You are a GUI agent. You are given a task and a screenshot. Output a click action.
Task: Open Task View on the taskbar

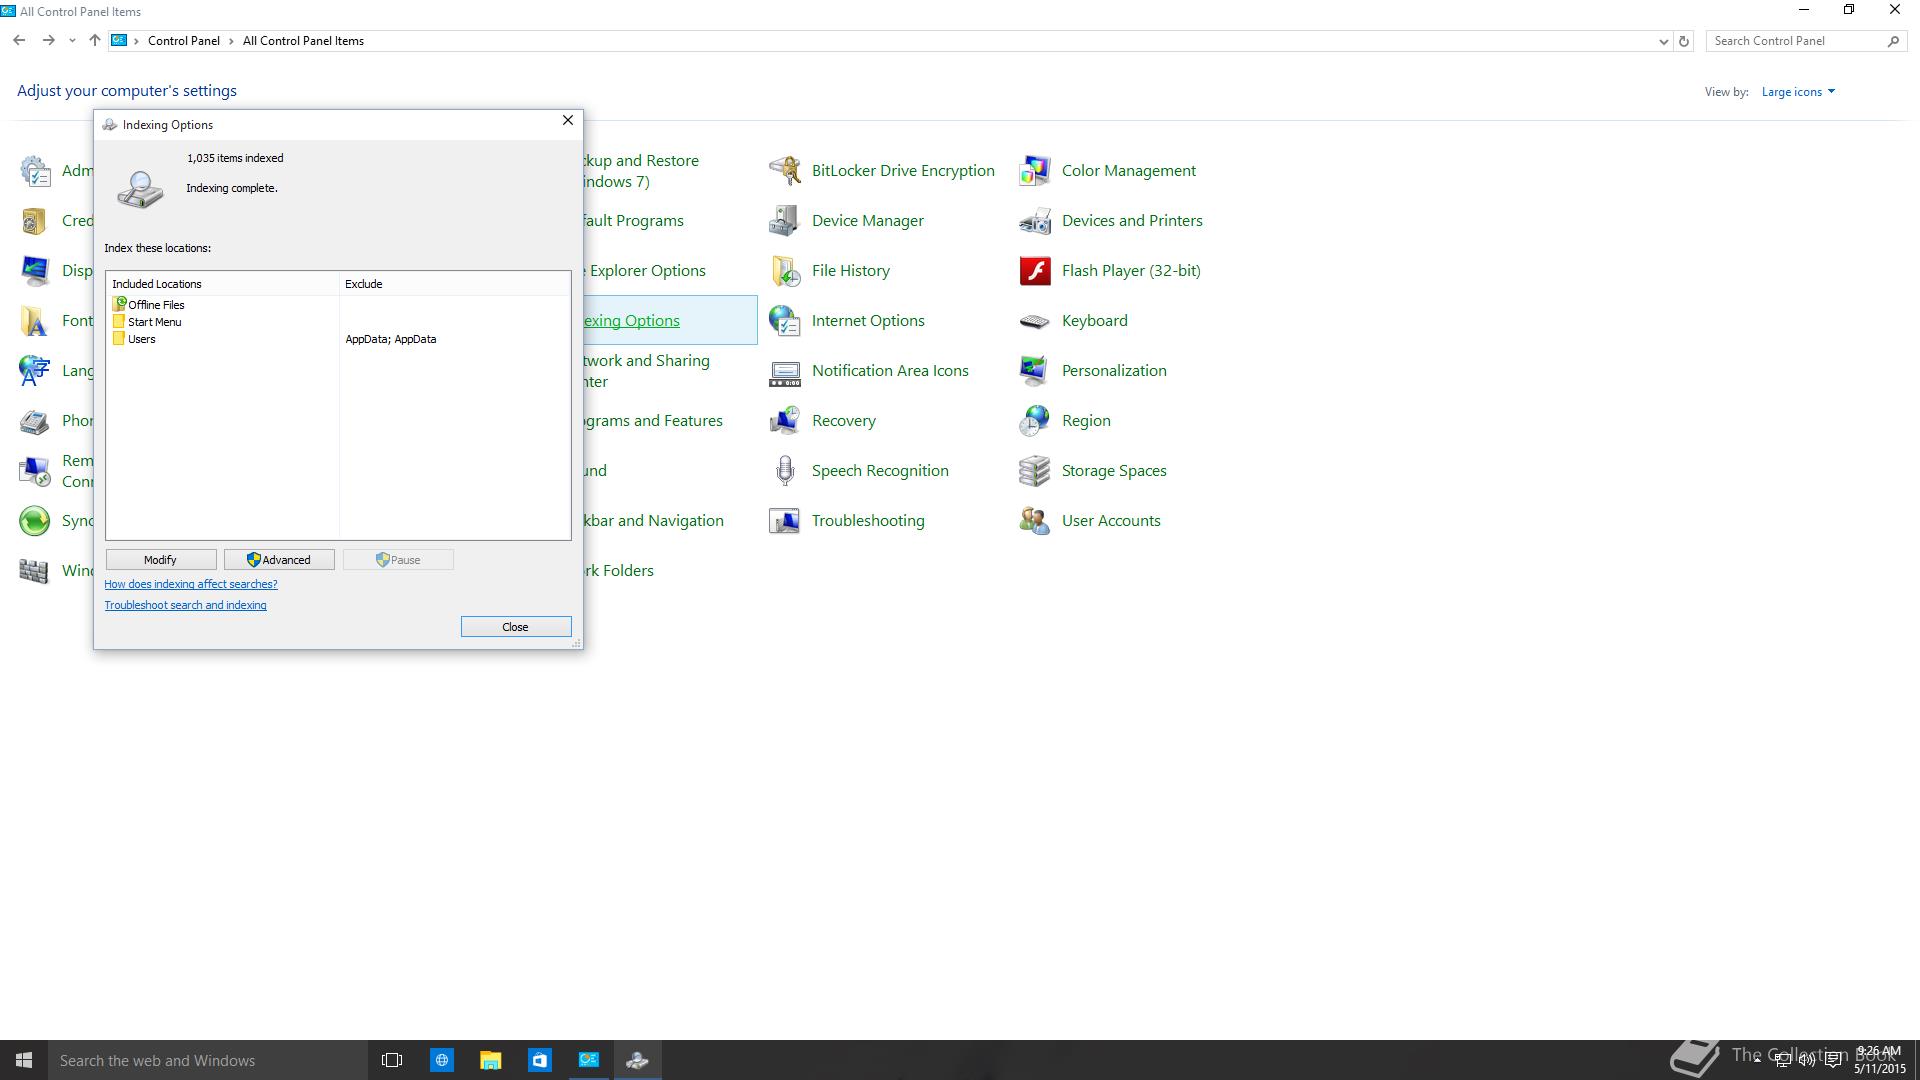[392, 1060]
